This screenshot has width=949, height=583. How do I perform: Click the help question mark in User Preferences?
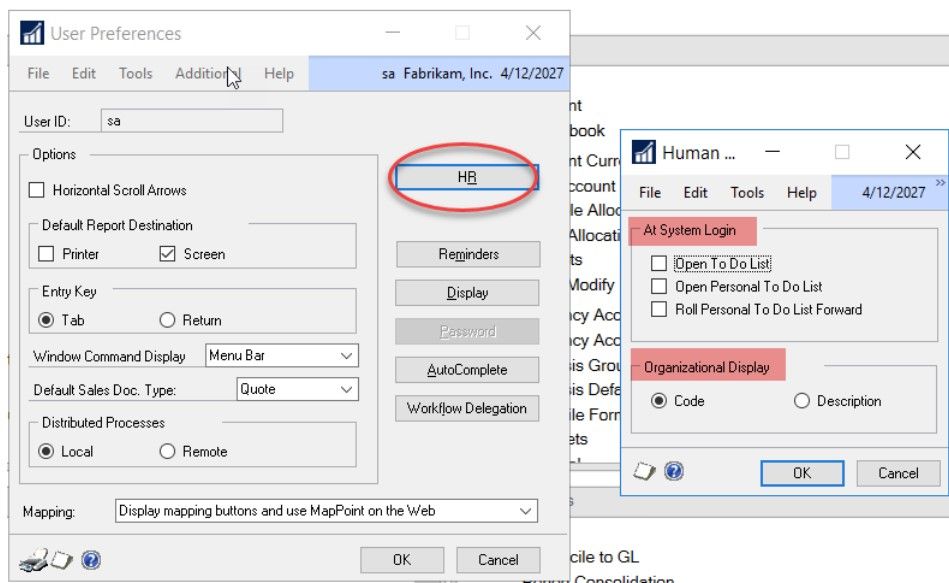coord(89,559)
